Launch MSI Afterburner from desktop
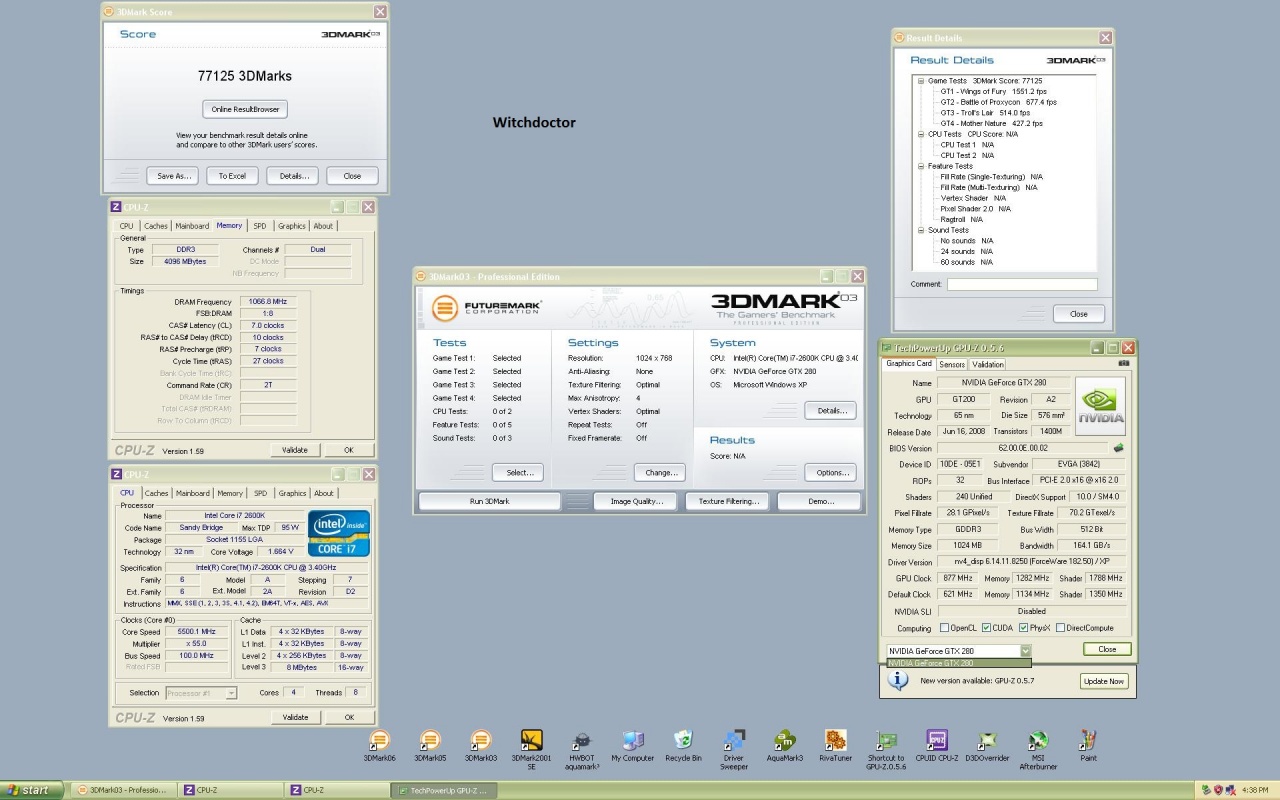 (1038, 741)
